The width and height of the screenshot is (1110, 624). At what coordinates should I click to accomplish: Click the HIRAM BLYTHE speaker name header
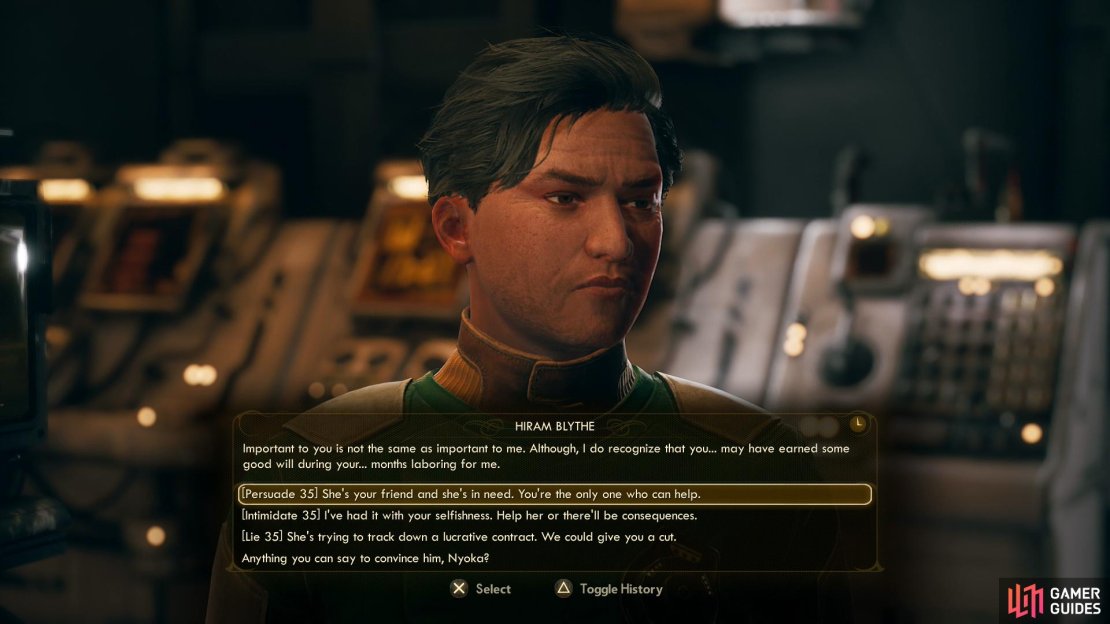point(554,426)
